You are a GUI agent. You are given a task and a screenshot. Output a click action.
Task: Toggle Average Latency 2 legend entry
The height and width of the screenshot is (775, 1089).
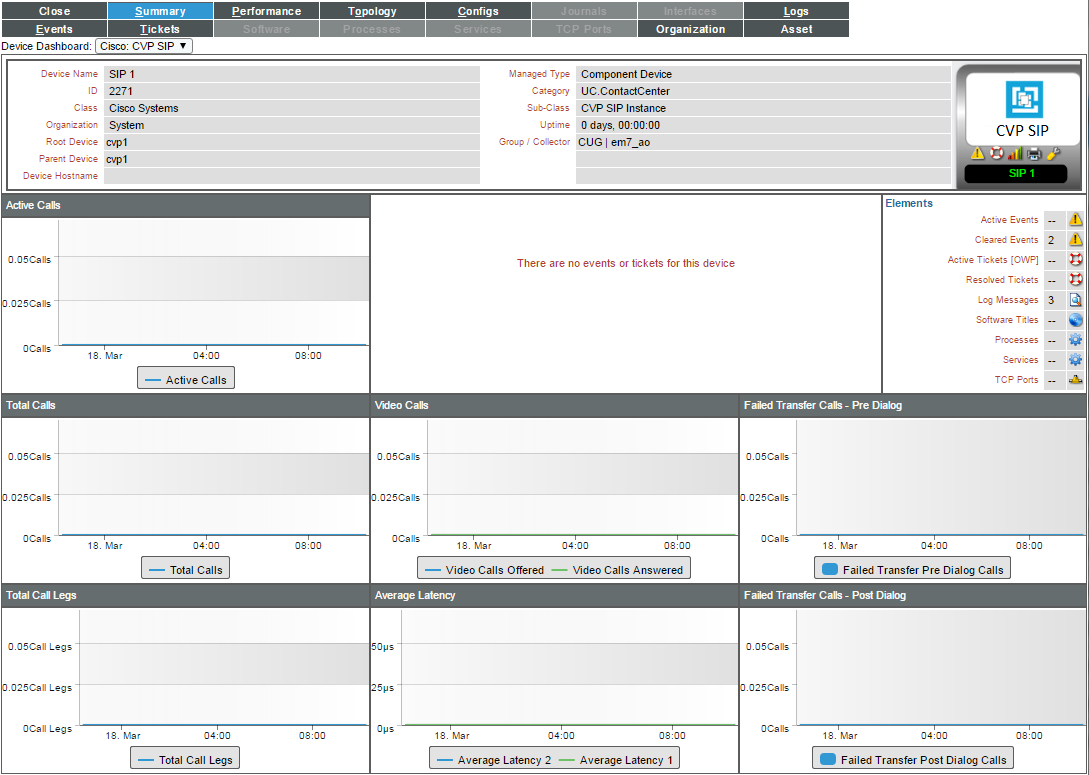click(x=493, y=760)
